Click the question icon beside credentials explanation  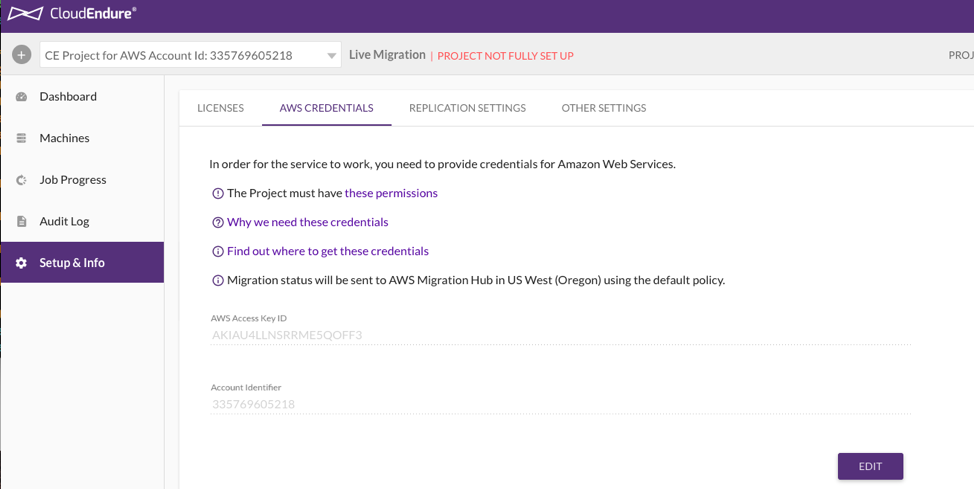point(218,222)
